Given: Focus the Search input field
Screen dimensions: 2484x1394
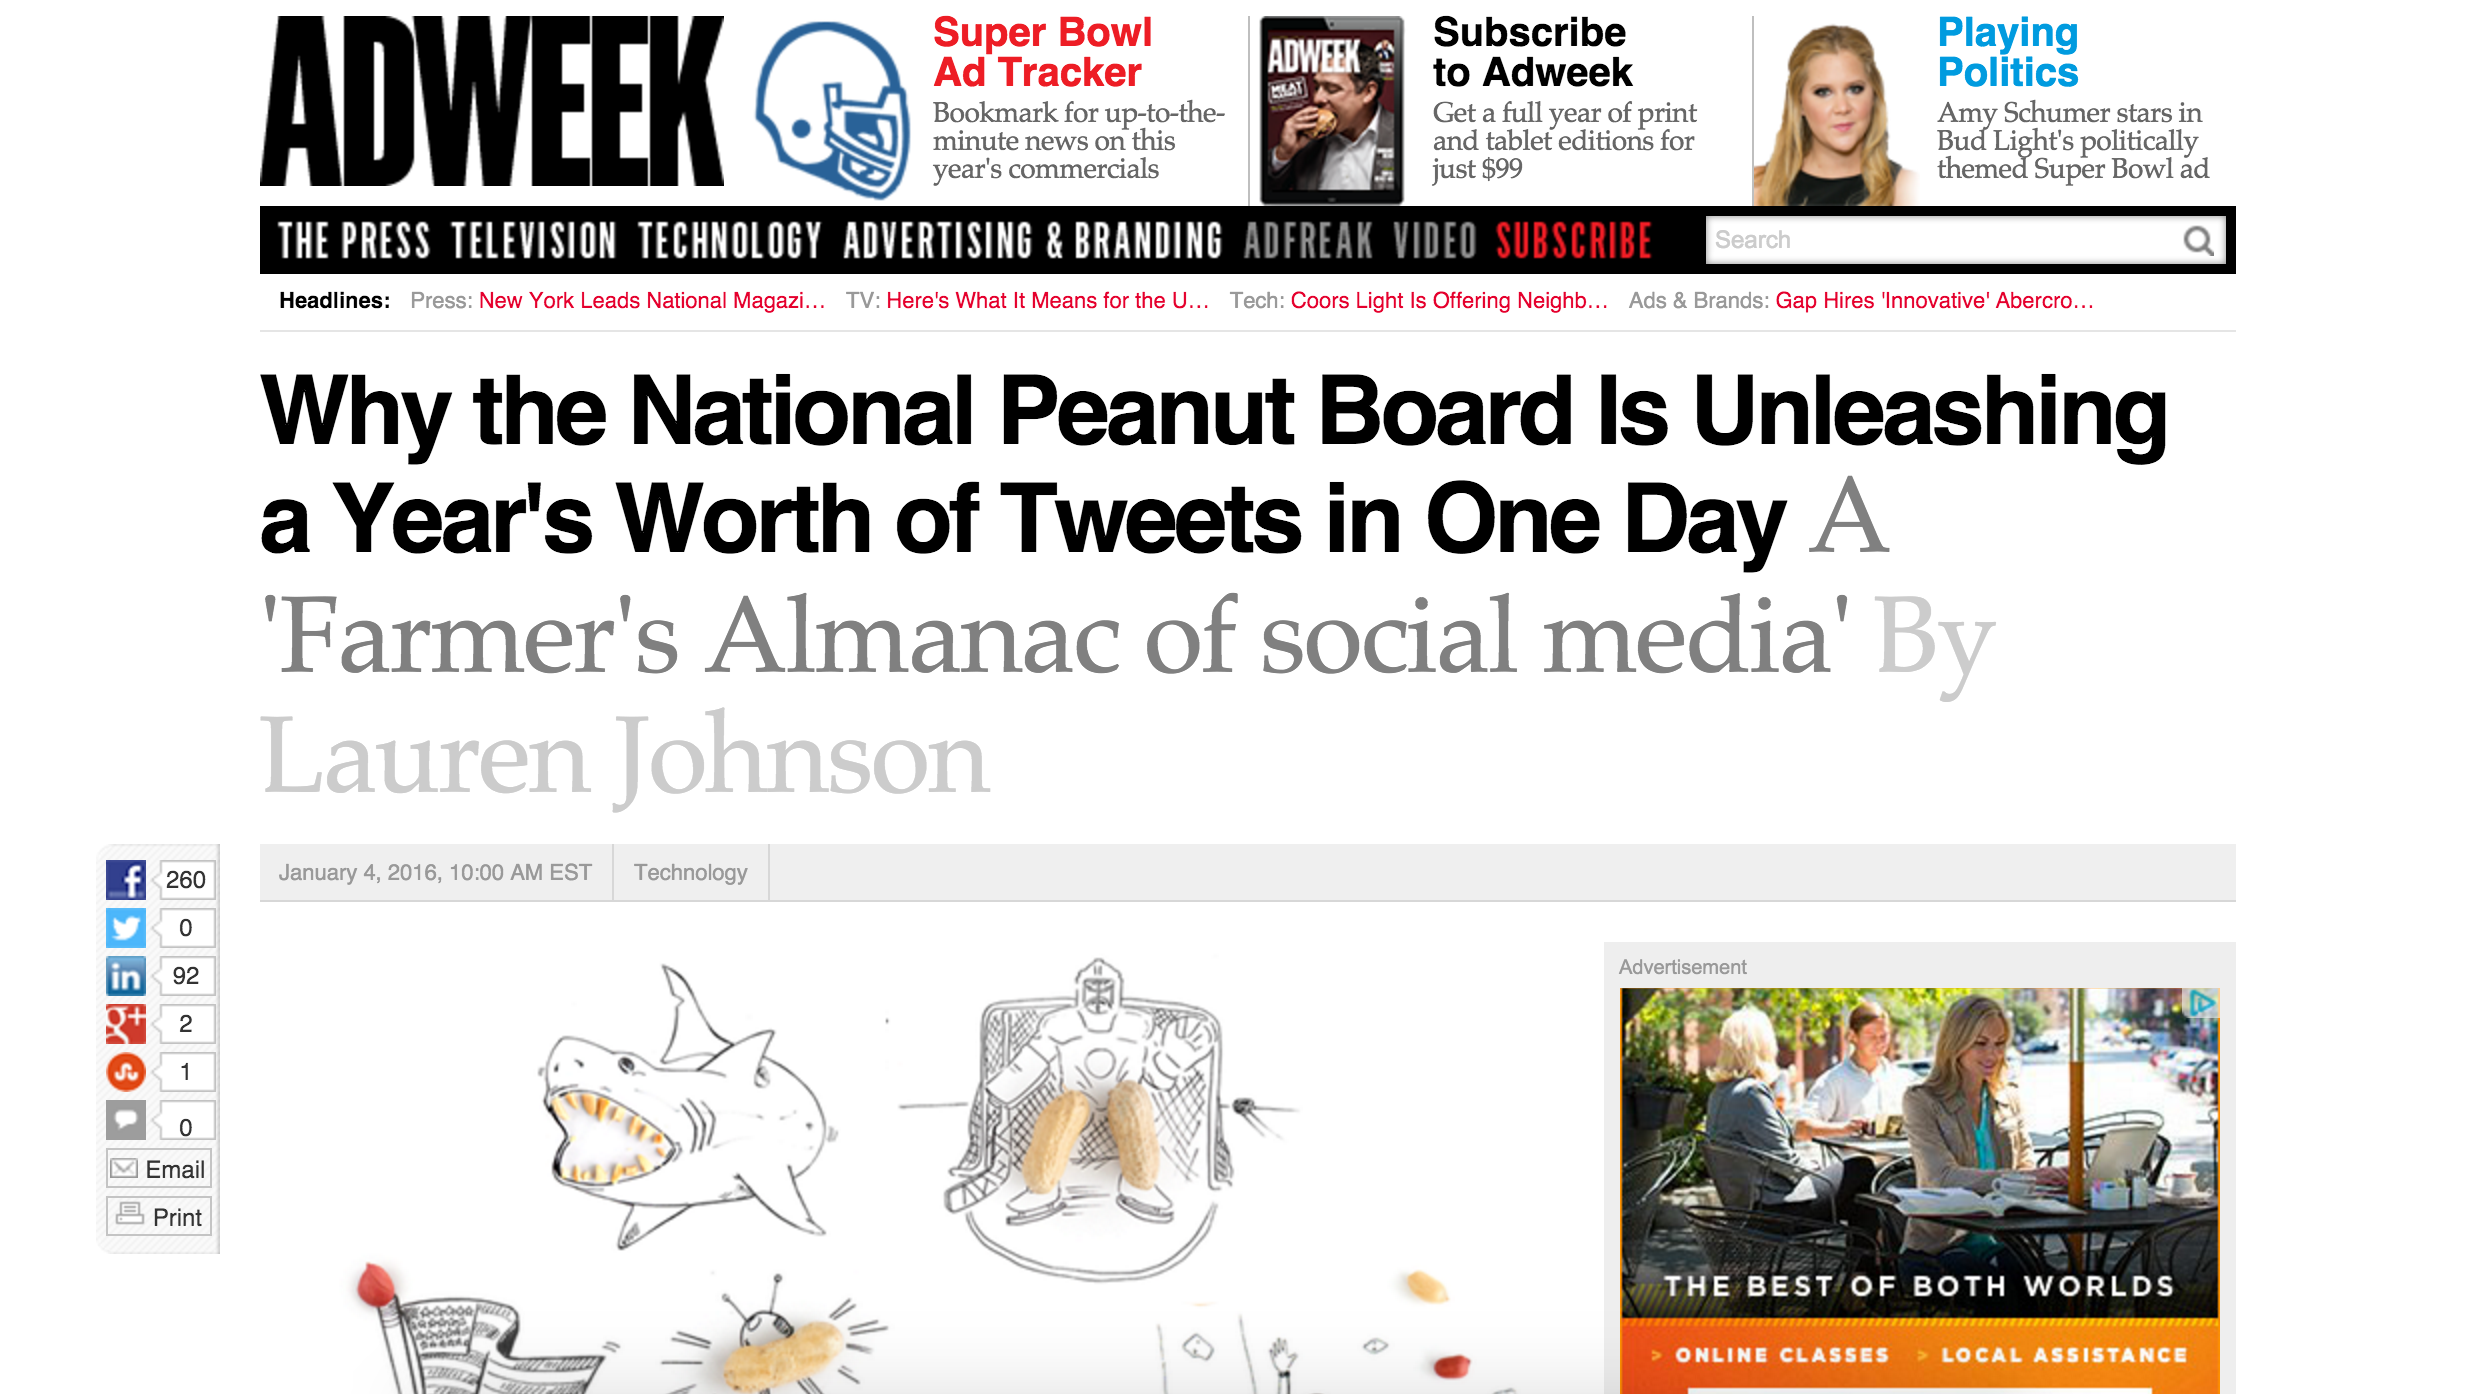Looking at the screenshot, I should pos(1940,241).
